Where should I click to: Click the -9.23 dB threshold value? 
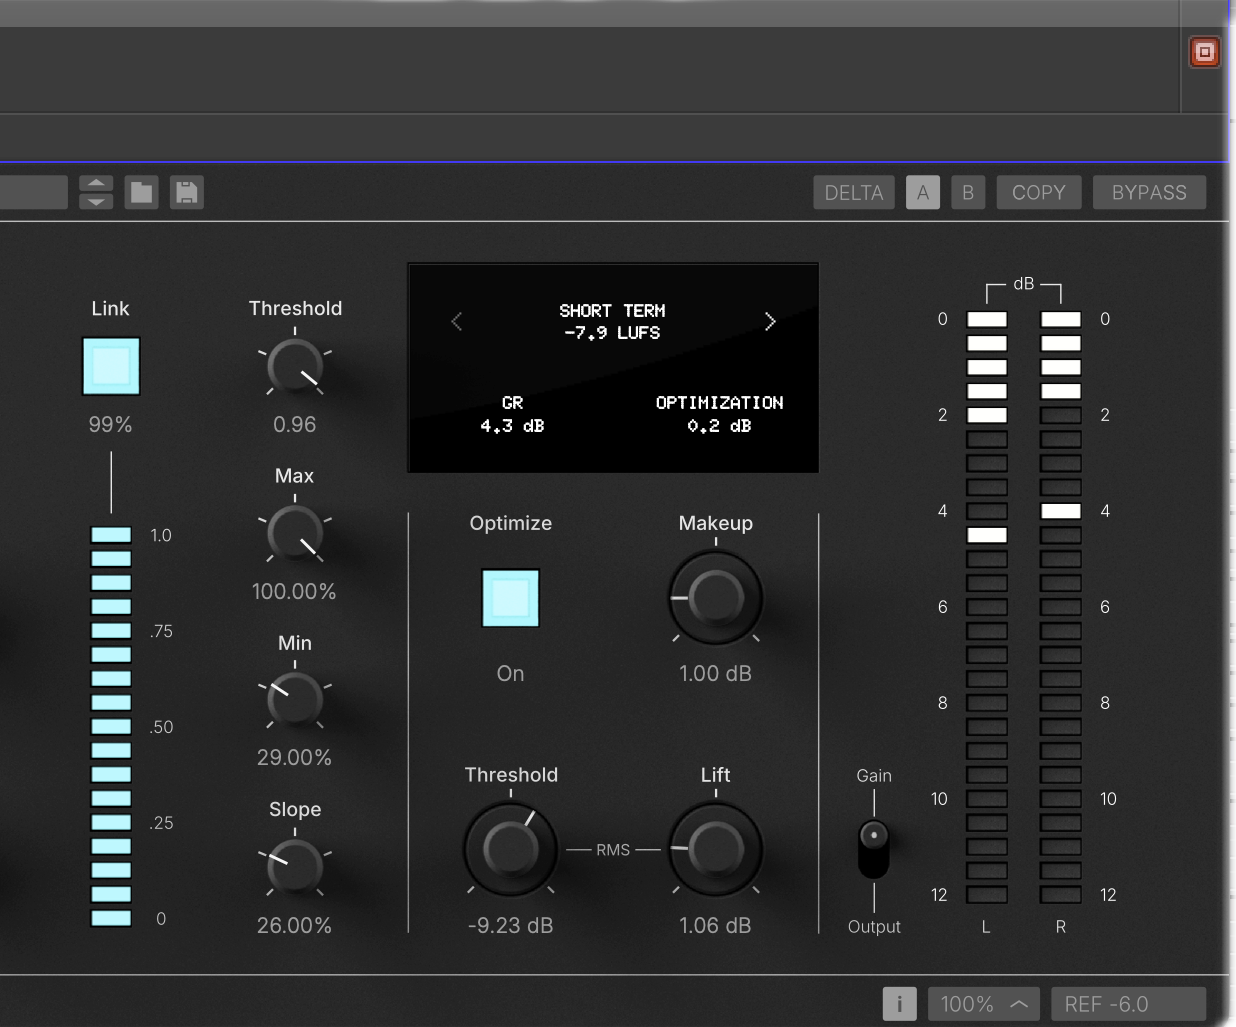pos(510,926)
